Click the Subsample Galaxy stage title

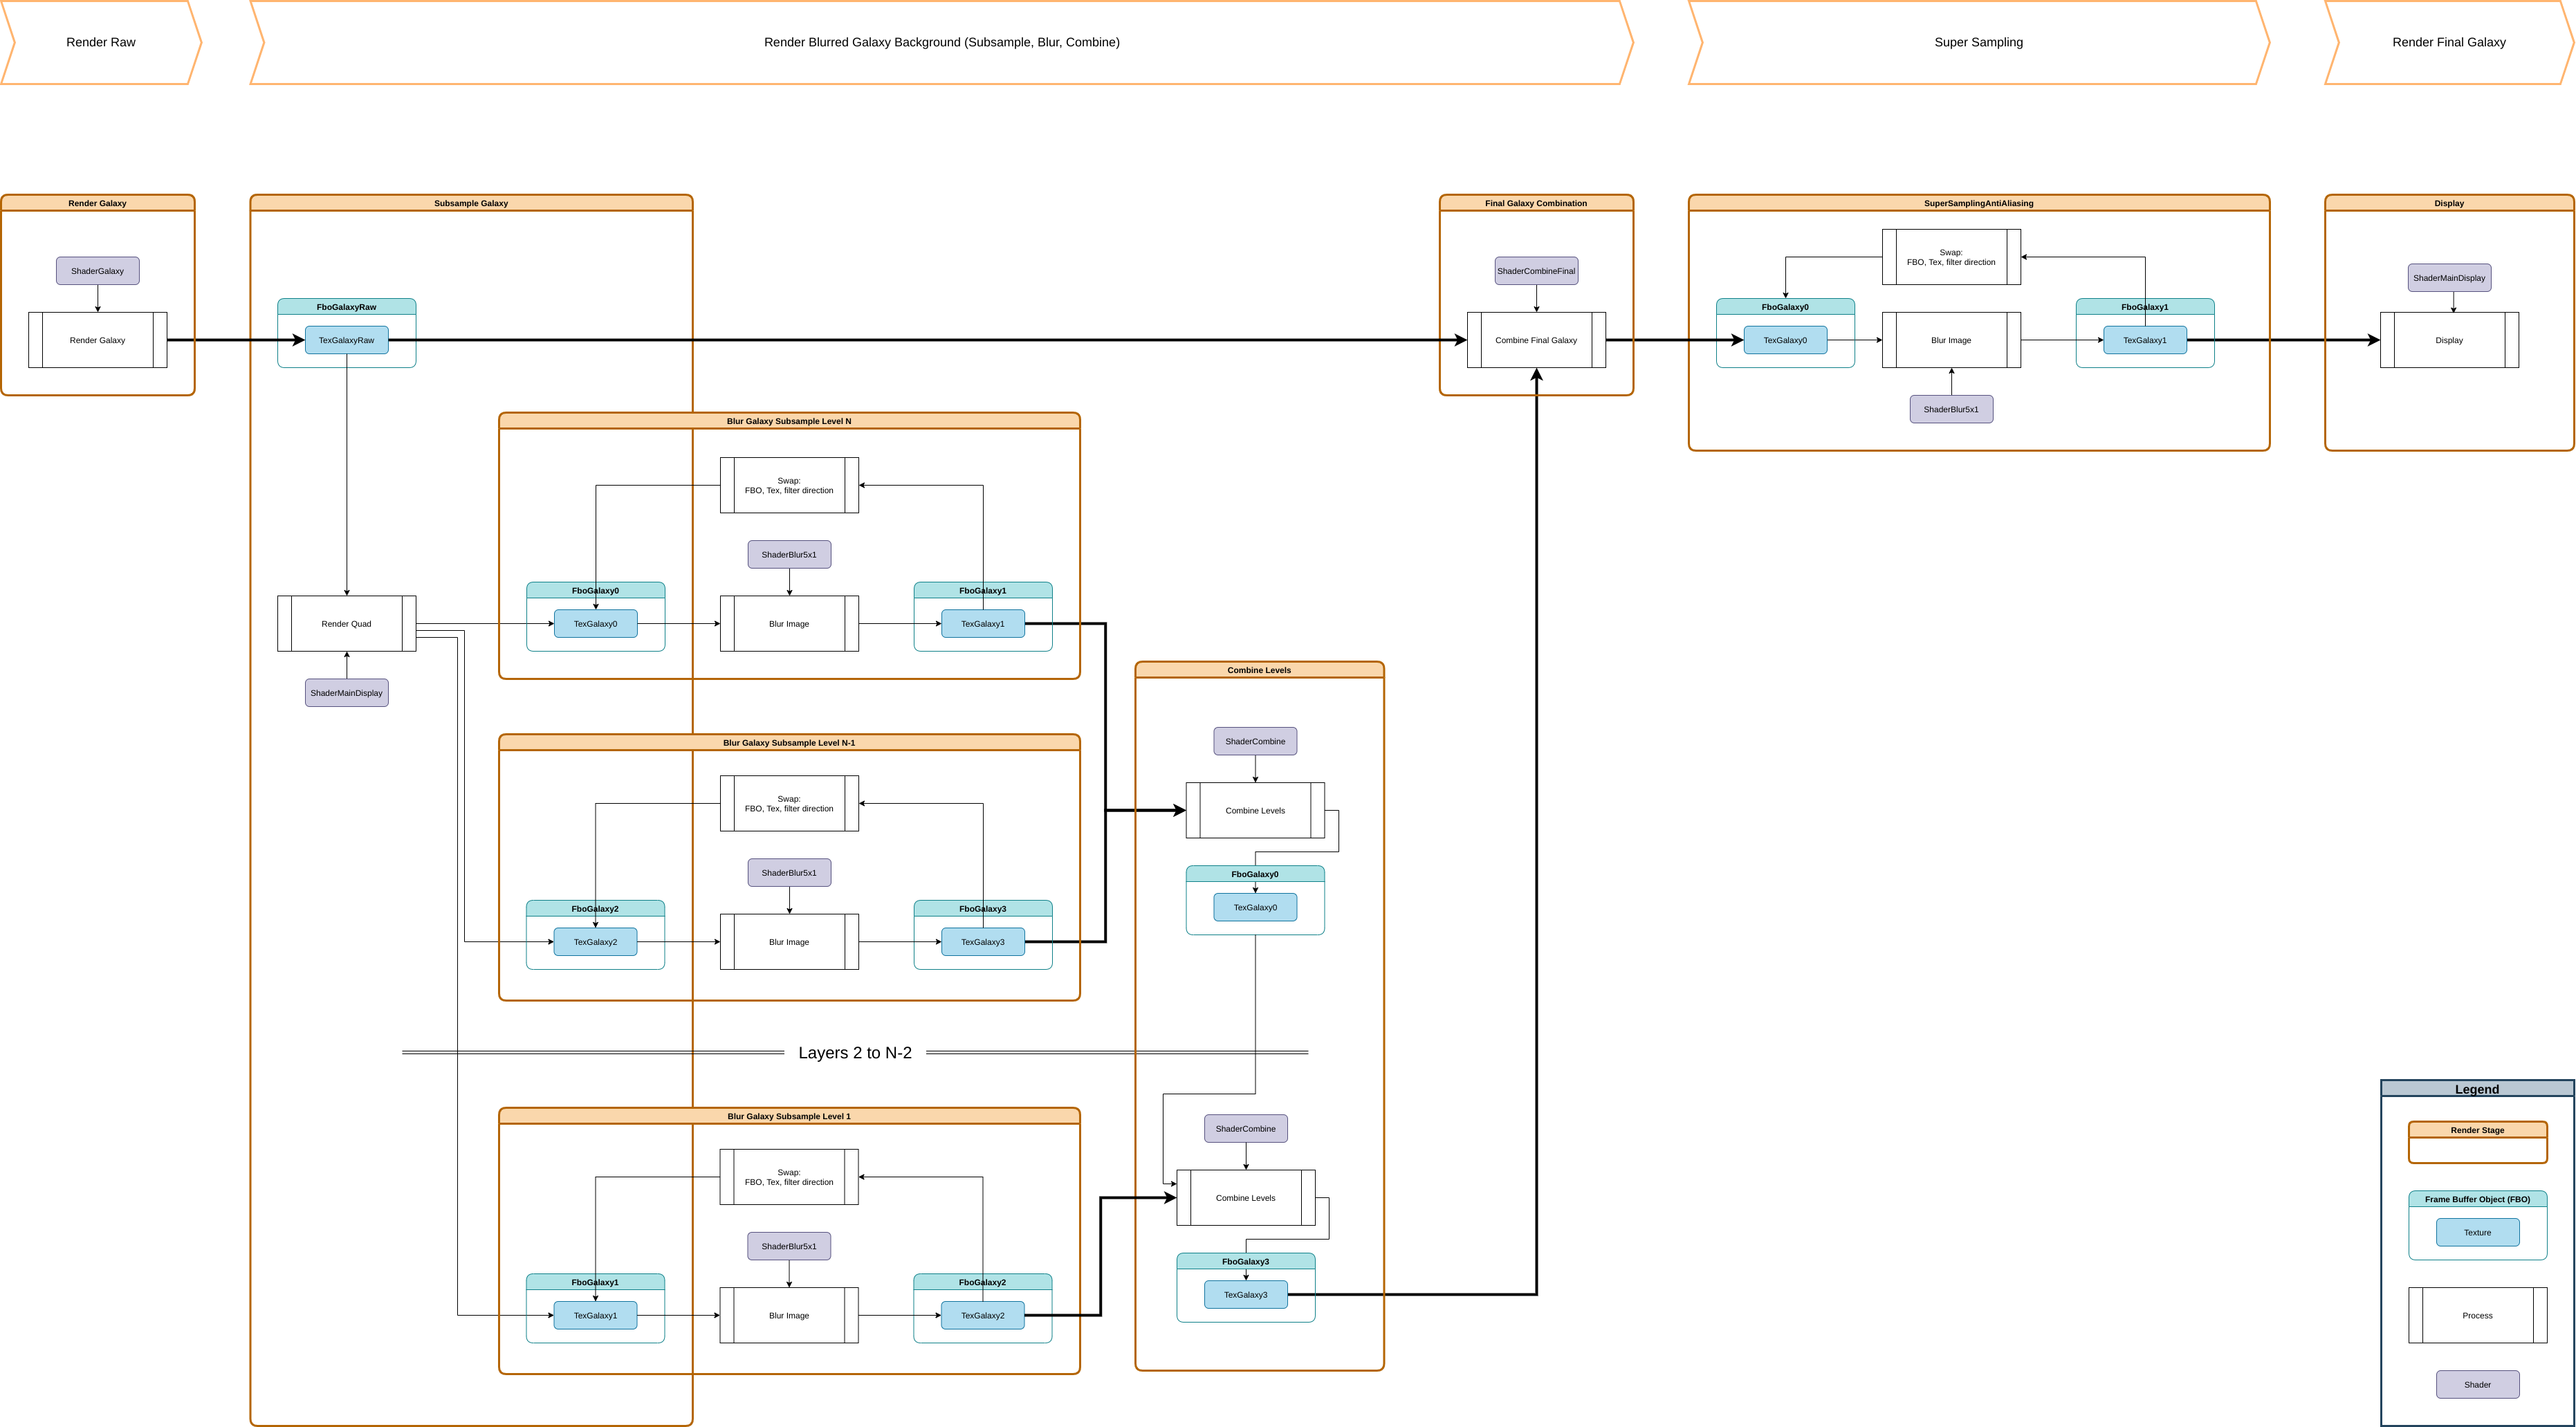(471, 203)
